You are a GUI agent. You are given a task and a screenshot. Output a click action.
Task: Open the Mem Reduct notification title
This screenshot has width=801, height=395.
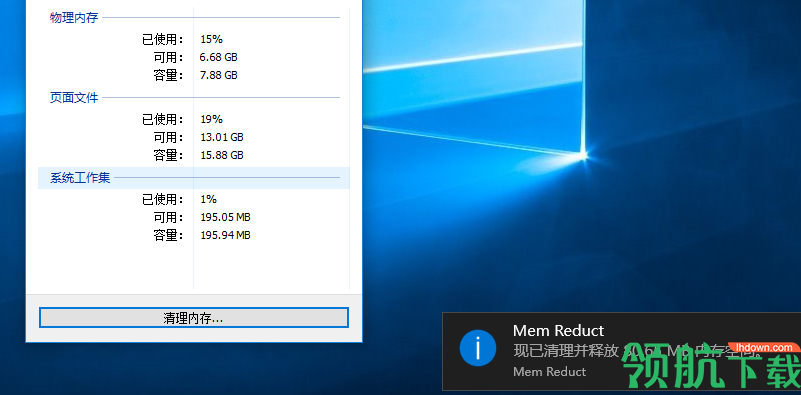(558, 331)
